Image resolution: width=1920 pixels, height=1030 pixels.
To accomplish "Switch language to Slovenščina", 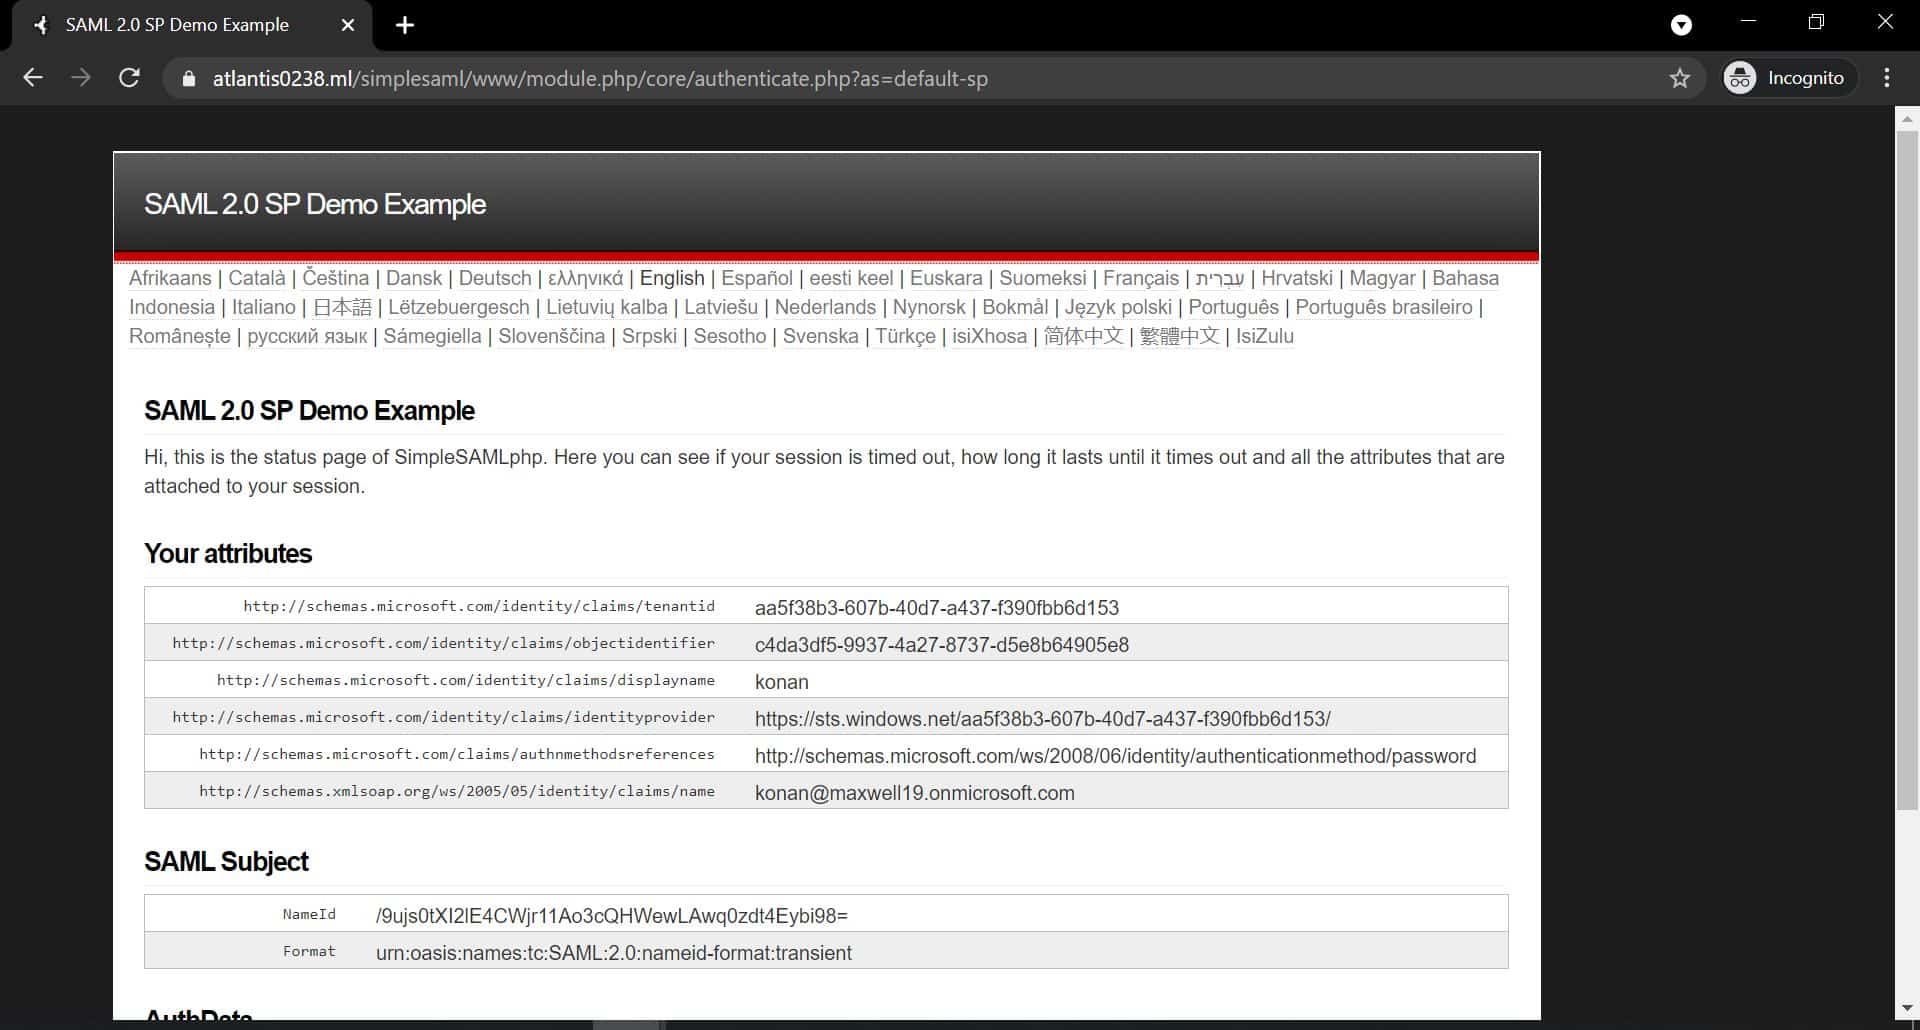I will click(x=552, y=336).
